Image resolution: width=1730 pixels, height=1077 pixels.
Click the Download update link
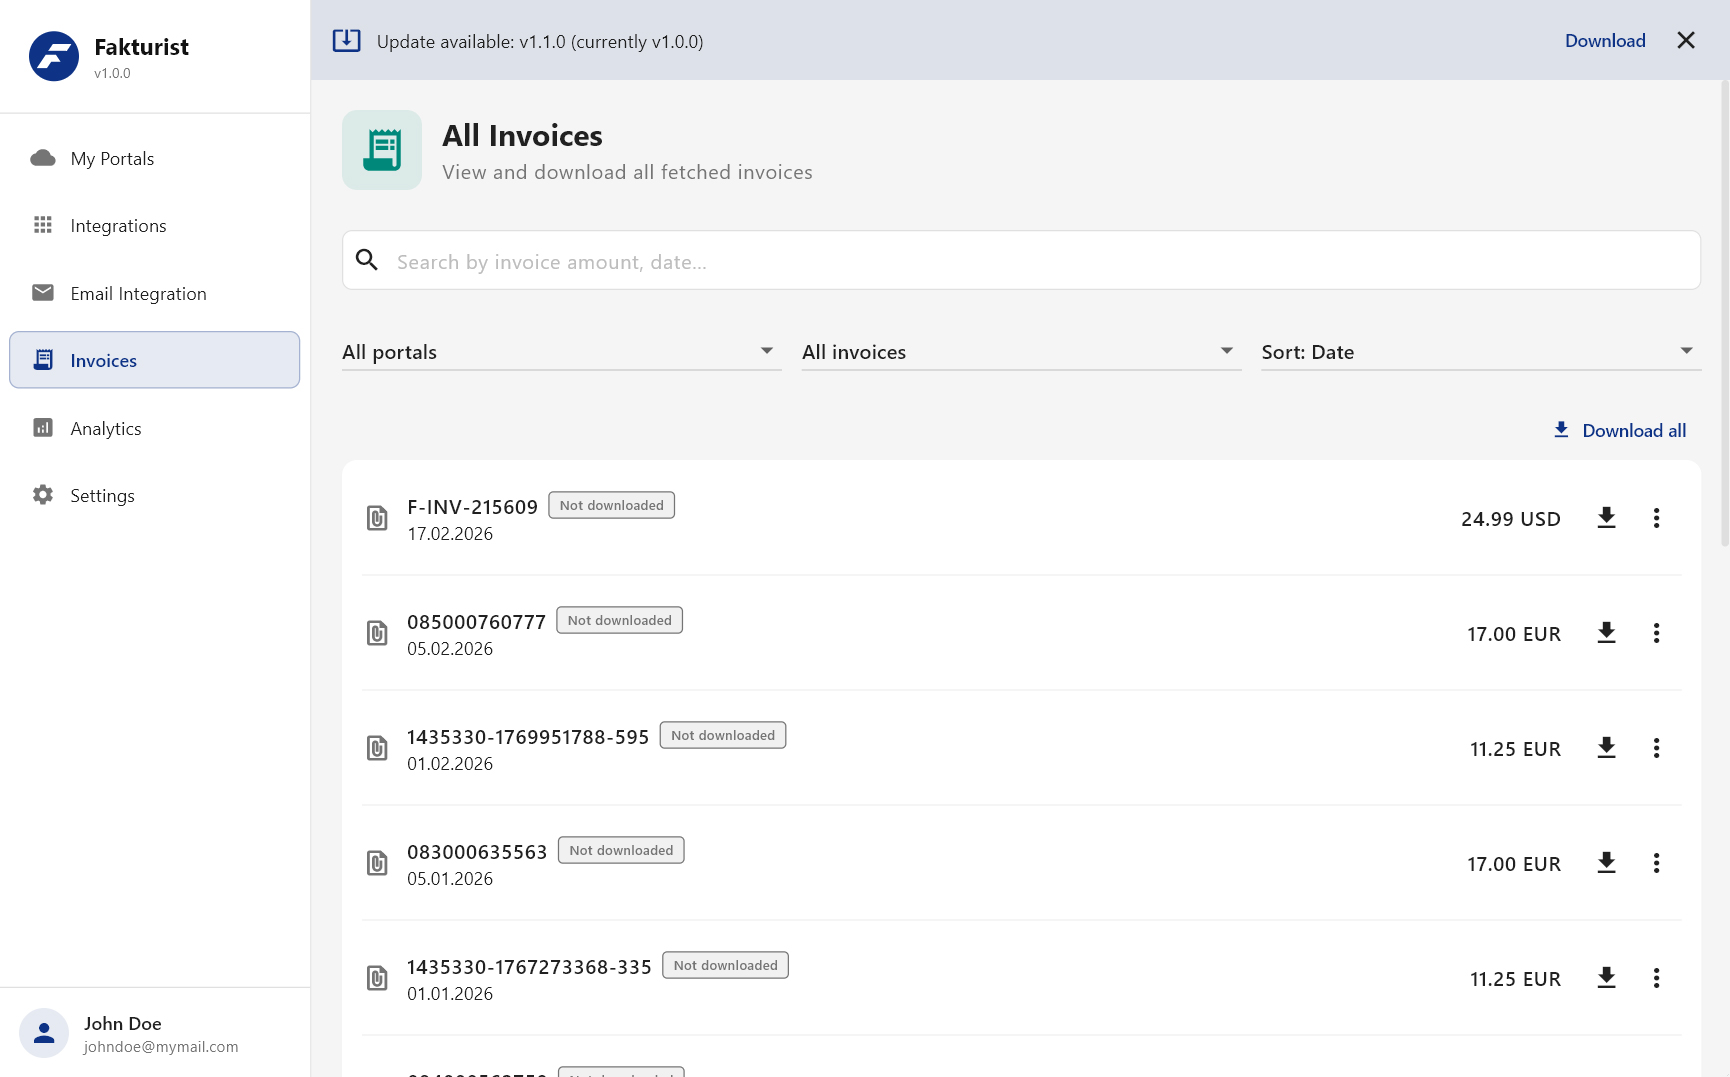click(x=1604, y=41)
